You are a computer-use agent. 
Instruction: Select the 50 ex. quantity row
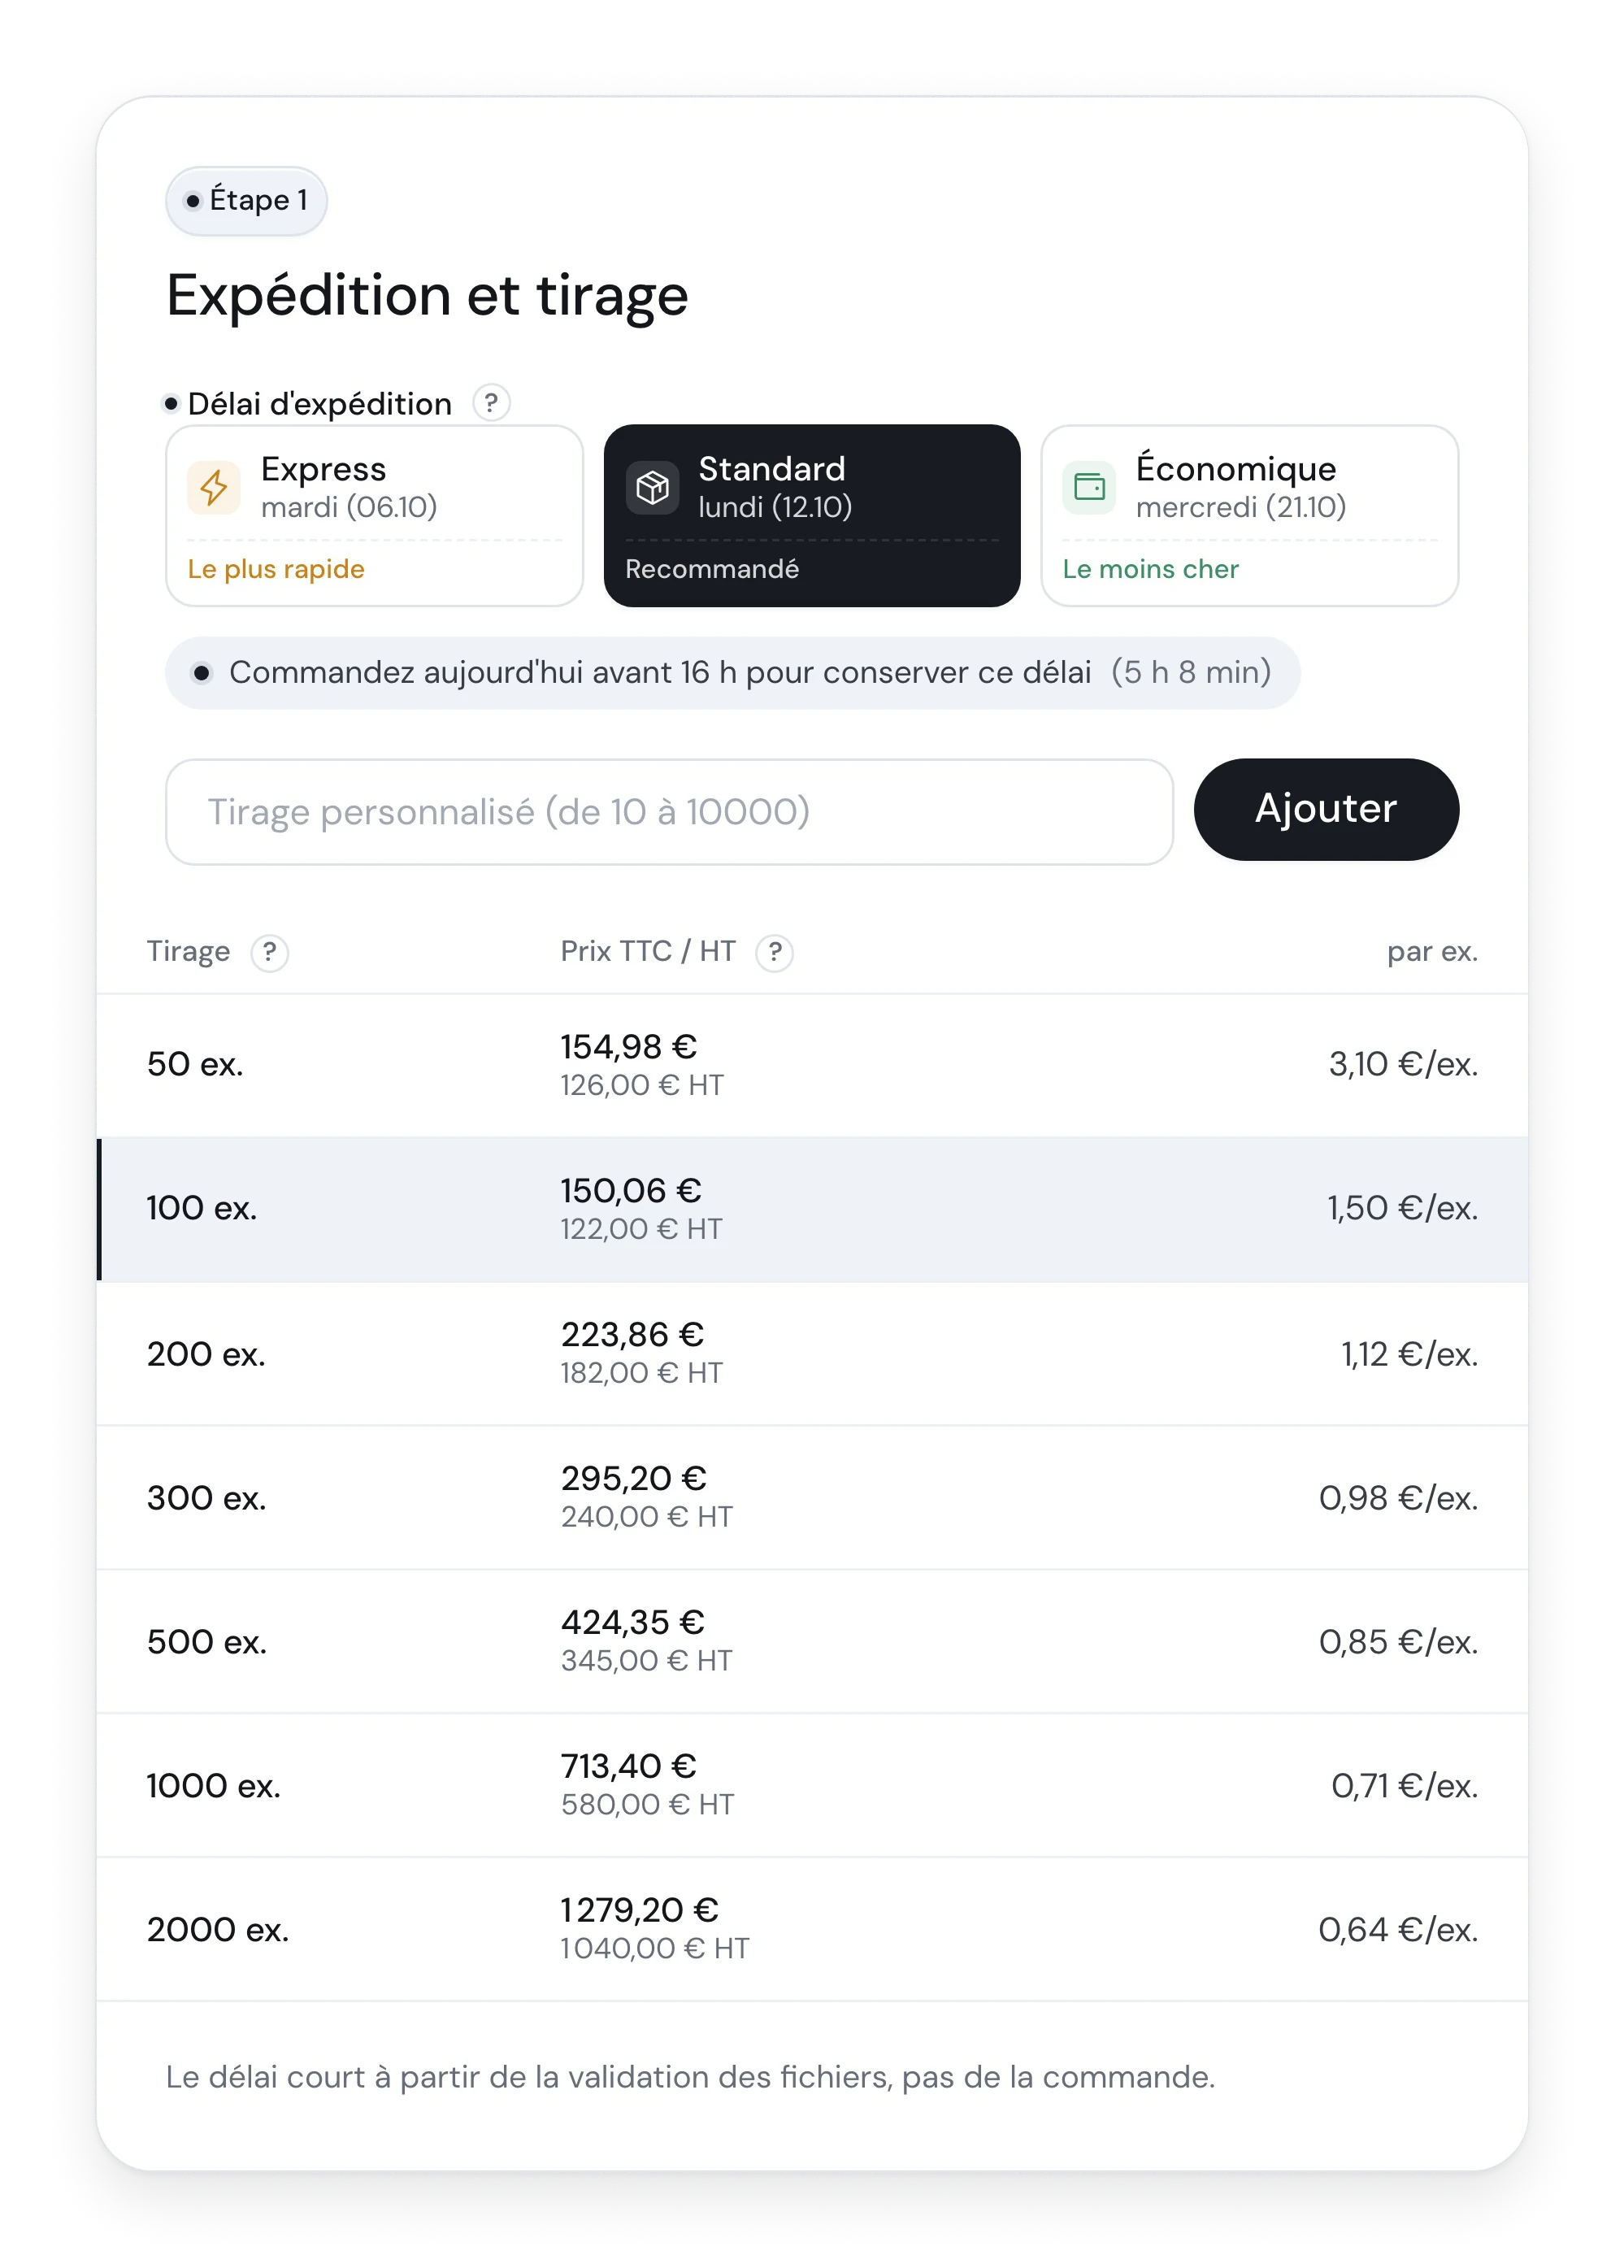(812, 1065)
